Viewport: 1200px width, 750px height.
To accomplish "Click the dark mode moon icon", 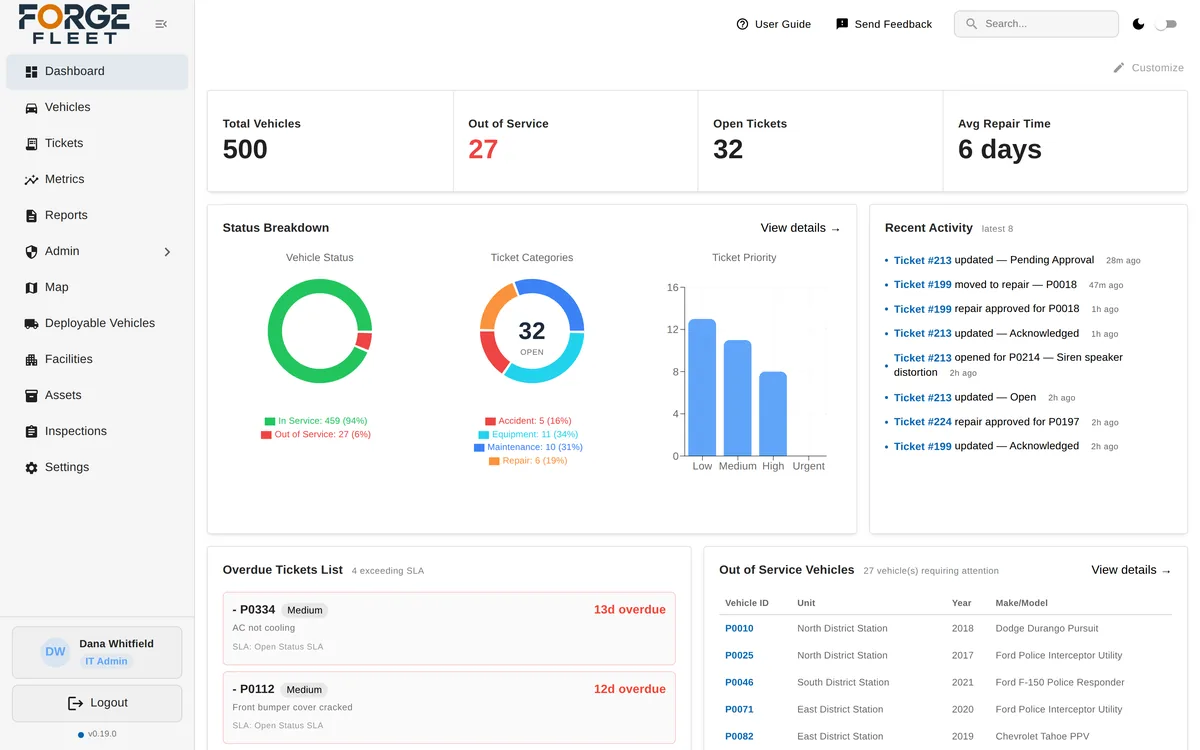I will (1138, 24).
